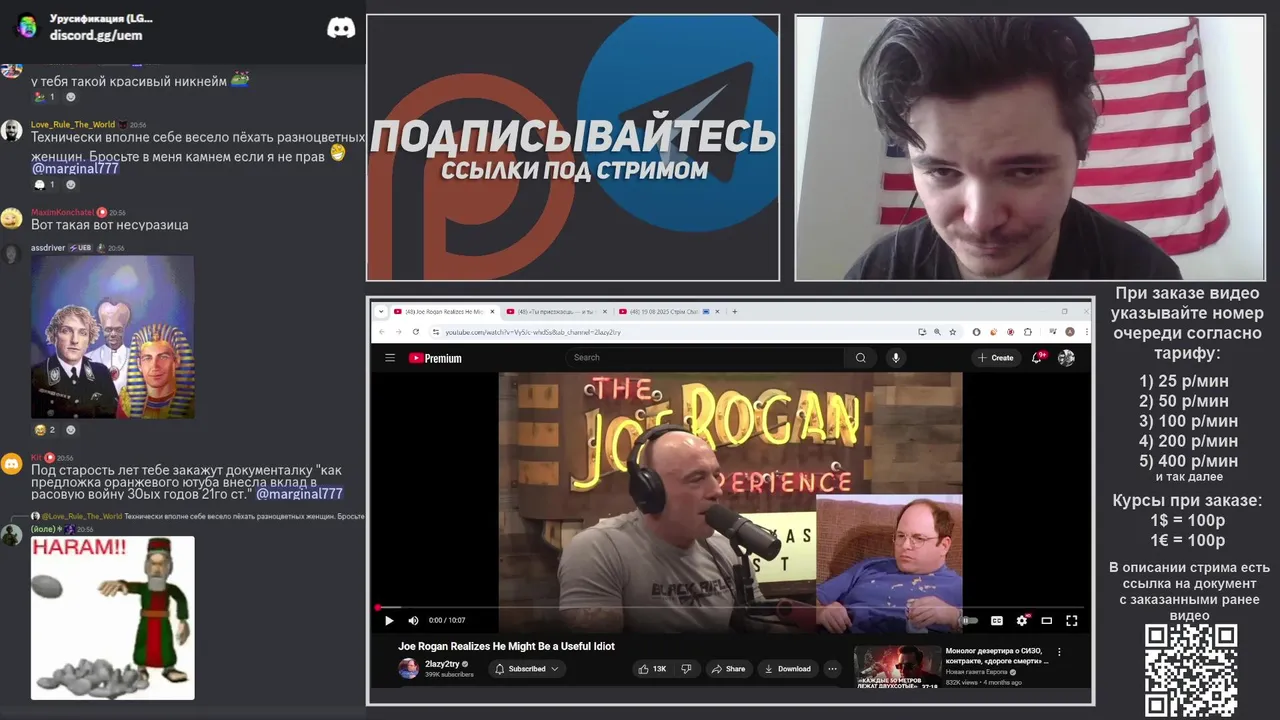Open the 2lazy2try channel name link
The width and height of the screenshot is (1280, 720).
click(x=442, y=664)
